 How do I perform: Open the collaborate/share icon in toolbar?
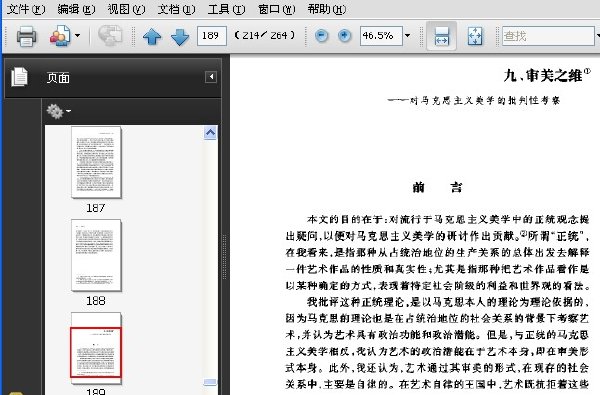coord(60,36)
